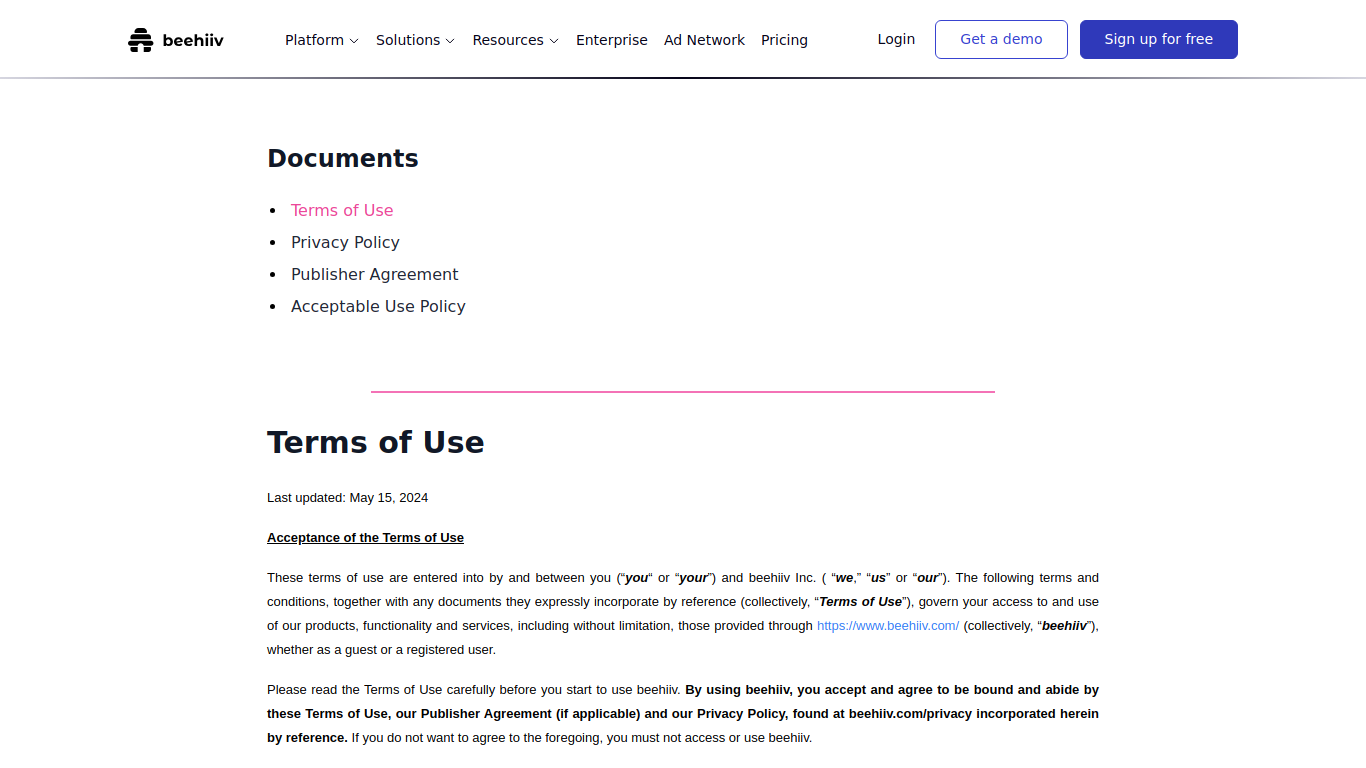Click the Login link
The height and width of the screenshot is (768, 1366).
(896, 39)
